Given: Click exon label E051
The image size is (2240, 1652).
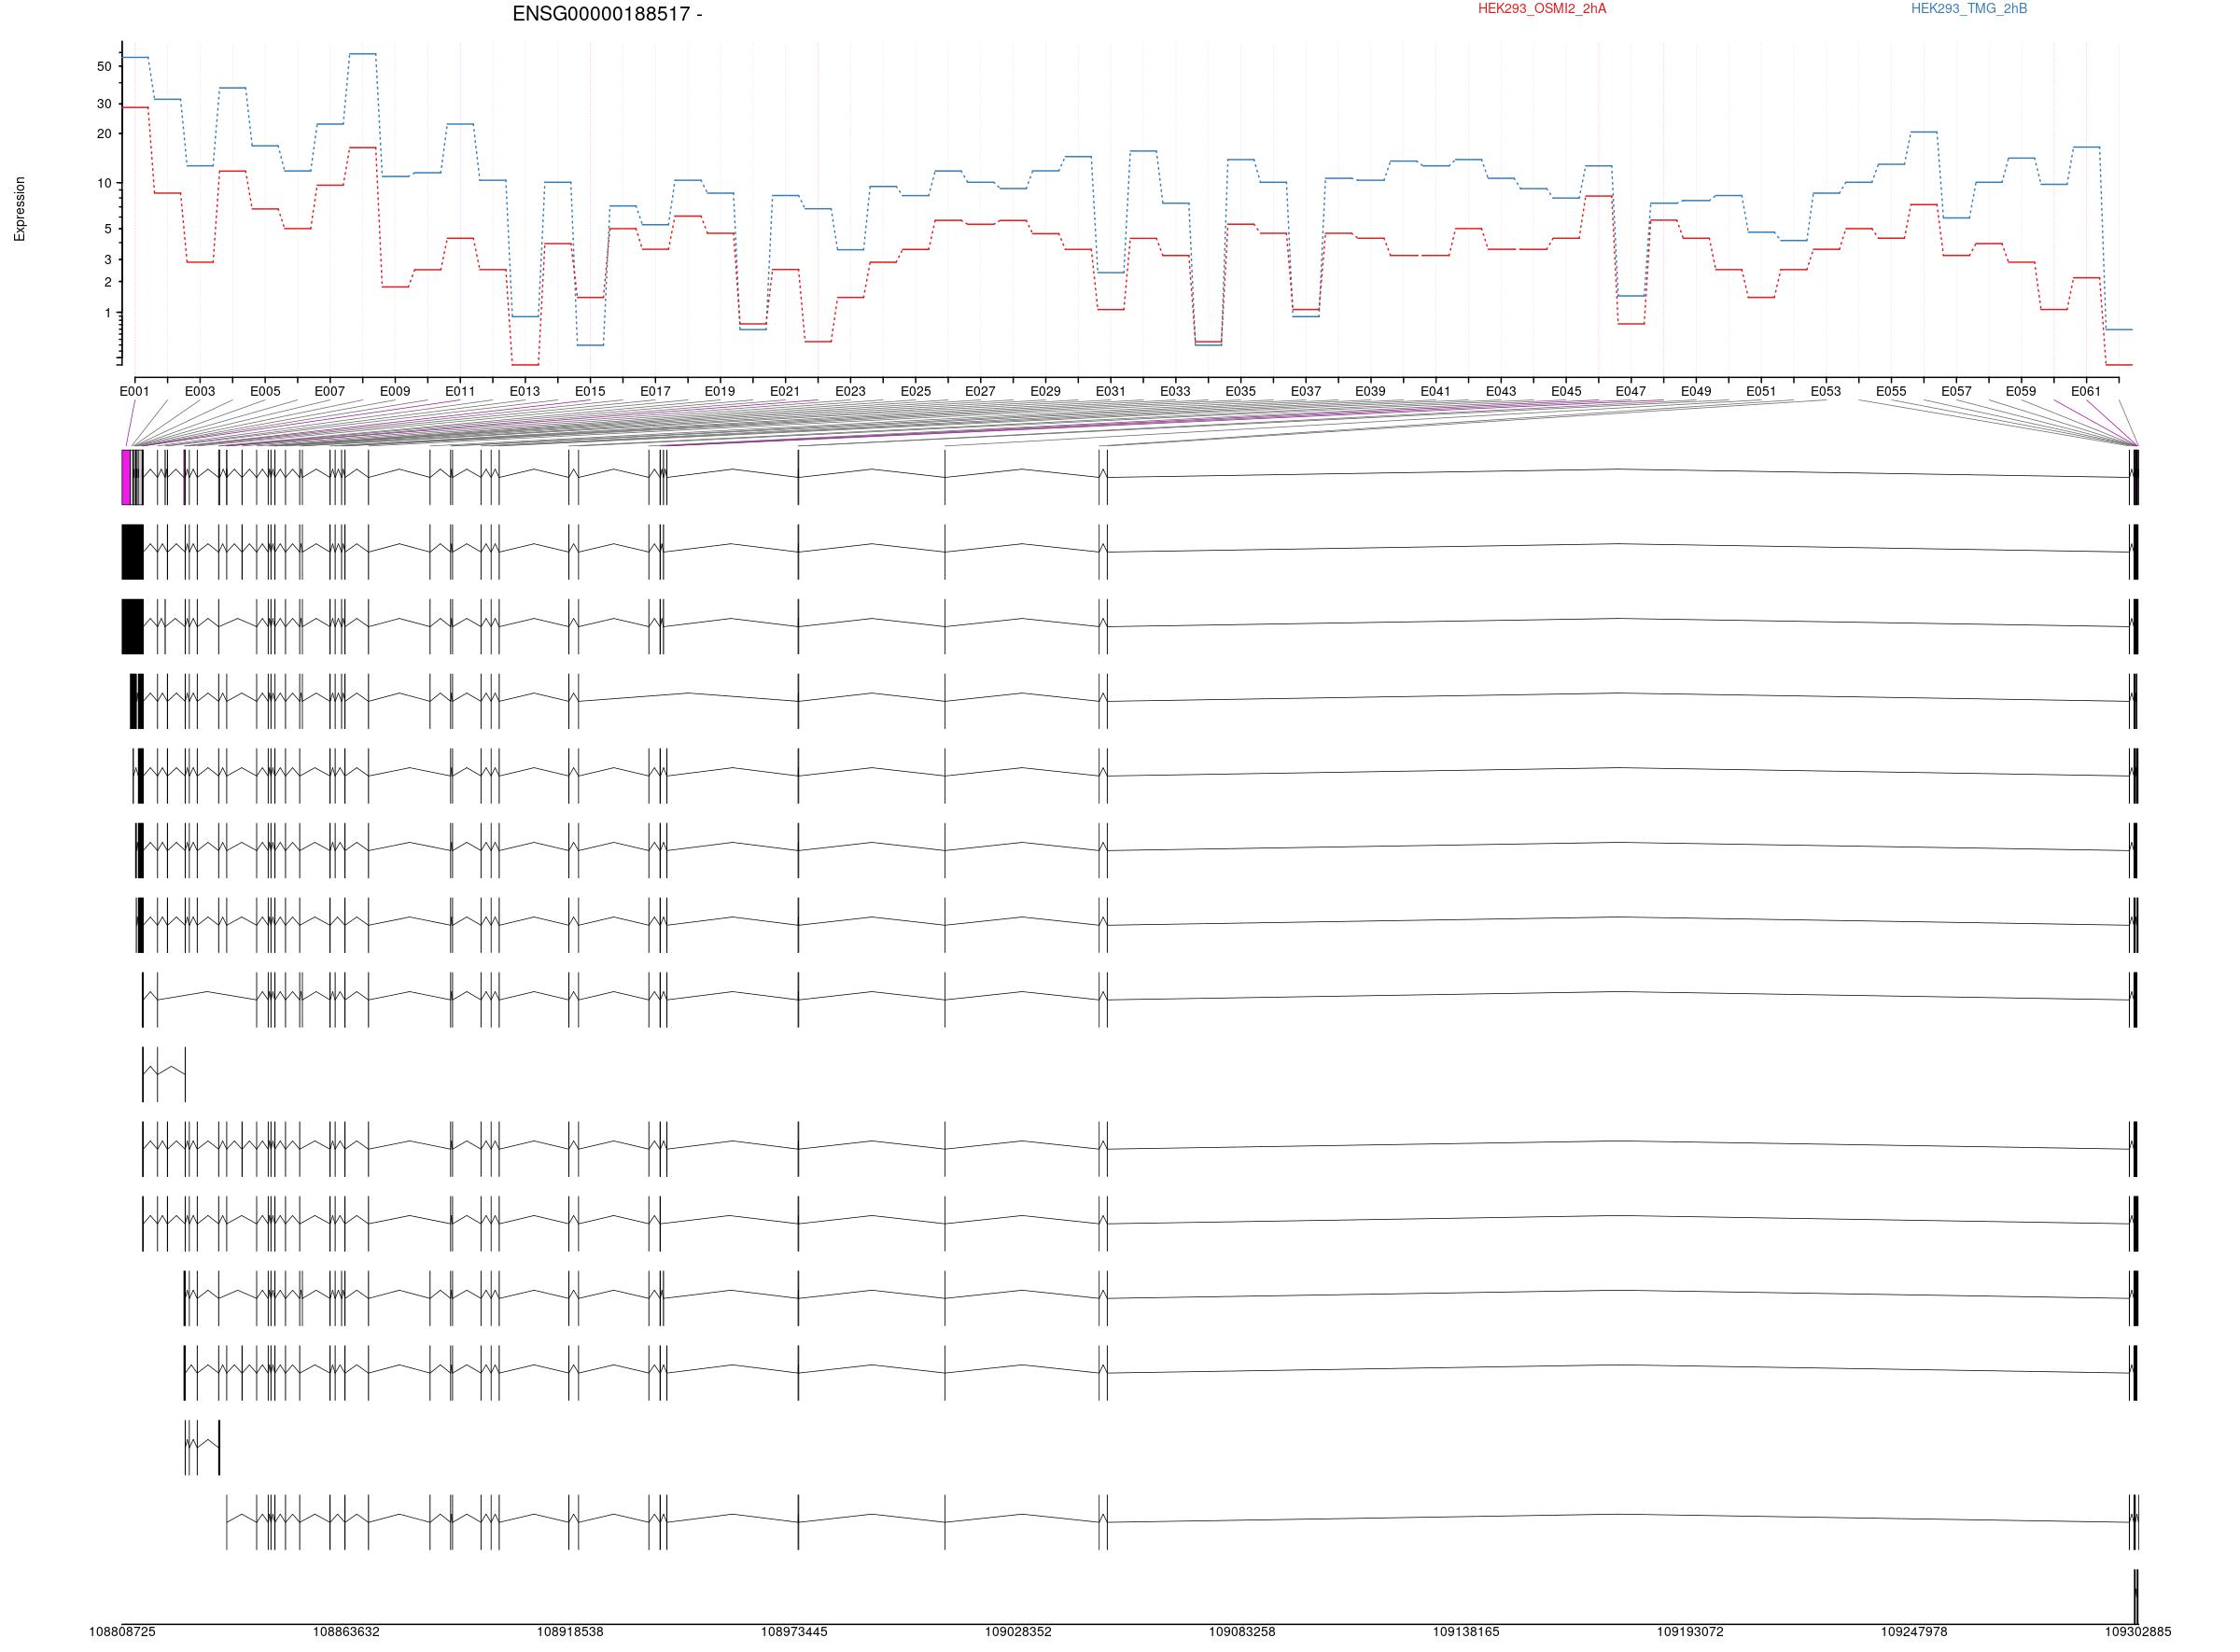Looking at the screenshot, I should pos(1761,392).
